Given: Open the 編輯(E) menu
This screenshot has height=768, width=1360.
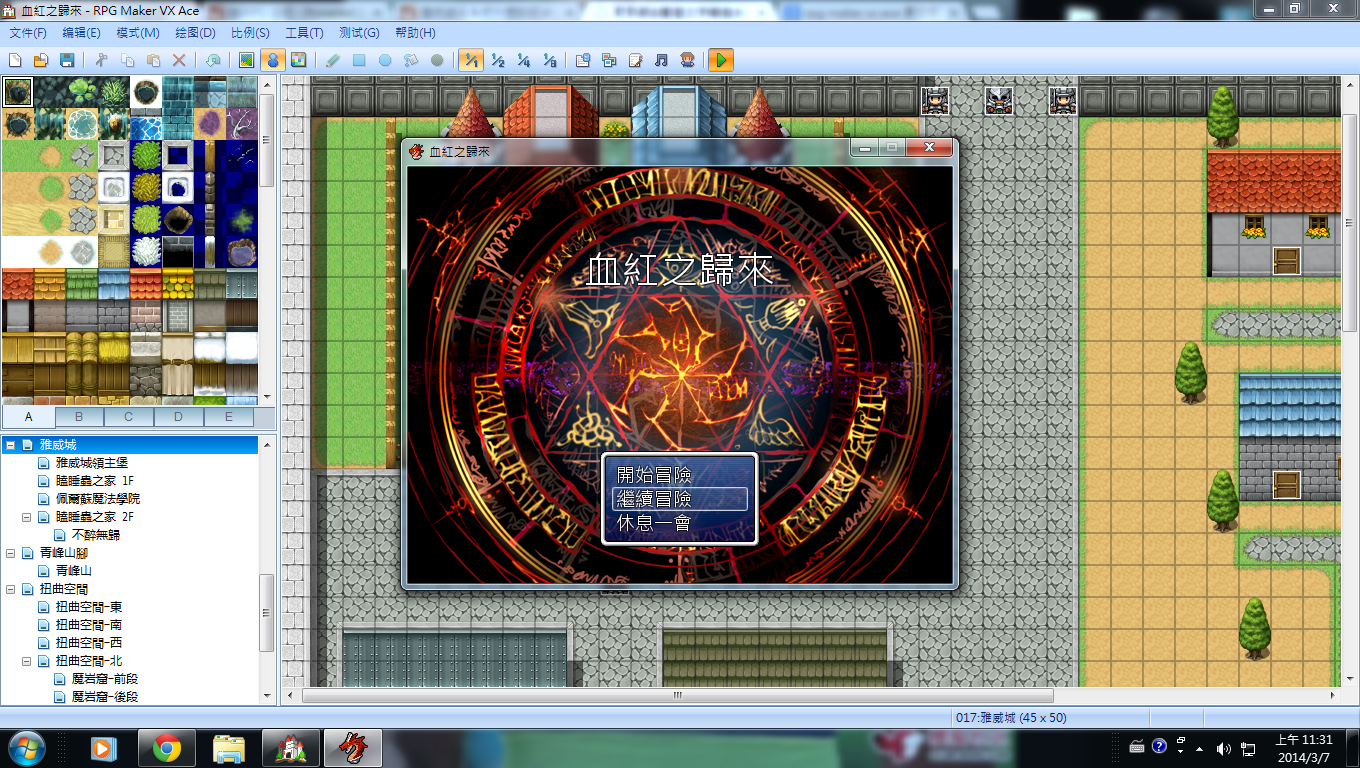Looking at the screenshot, I should [x=82, y=33].
